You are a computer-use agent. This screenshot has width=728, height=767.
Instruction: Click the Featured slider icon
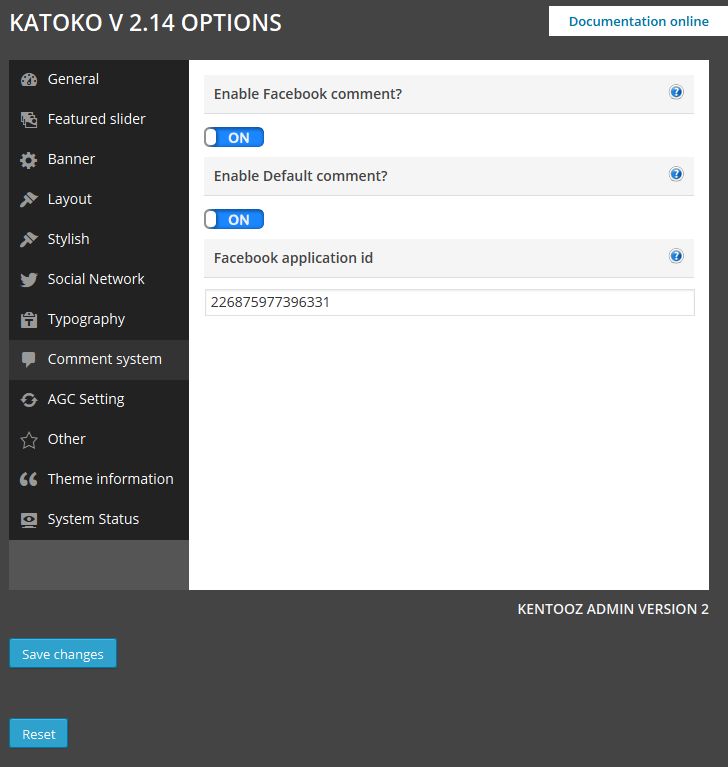point(29,120)
